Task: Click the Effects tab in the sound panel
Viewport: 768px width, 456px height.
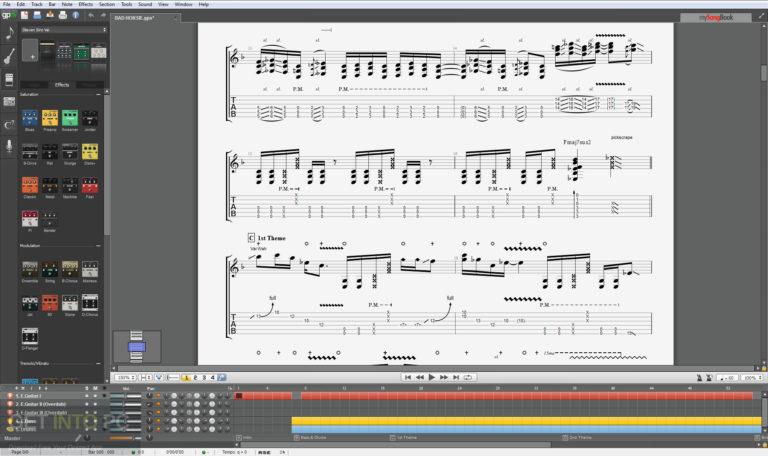Action: [x=62, y=85]
